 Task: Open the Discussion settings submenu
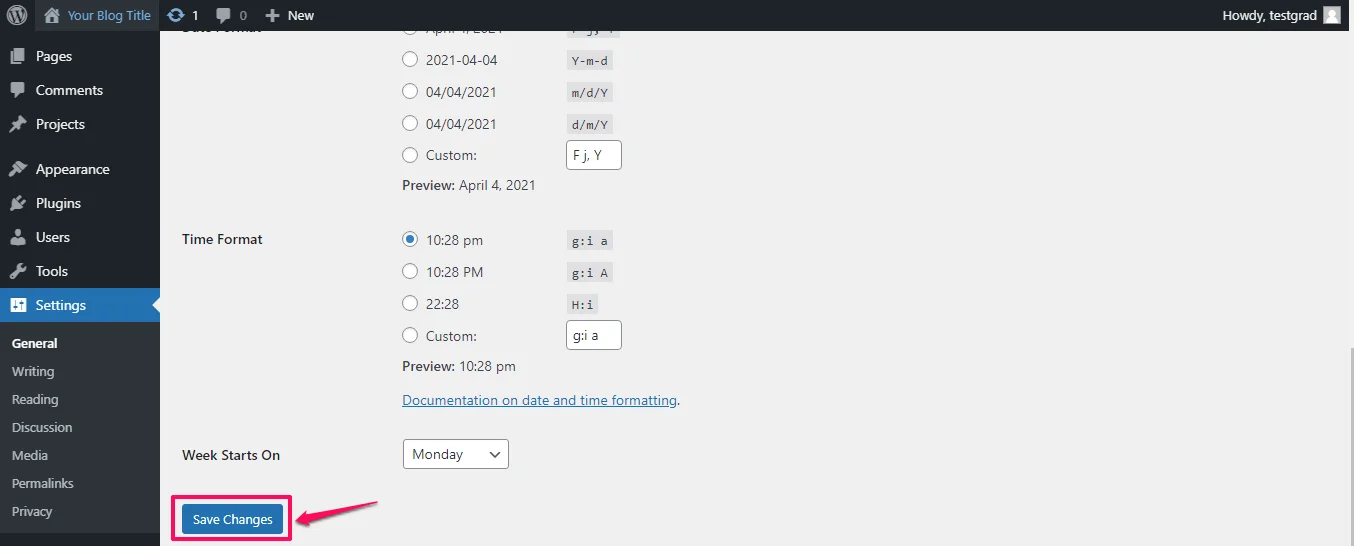click(42, 427)
